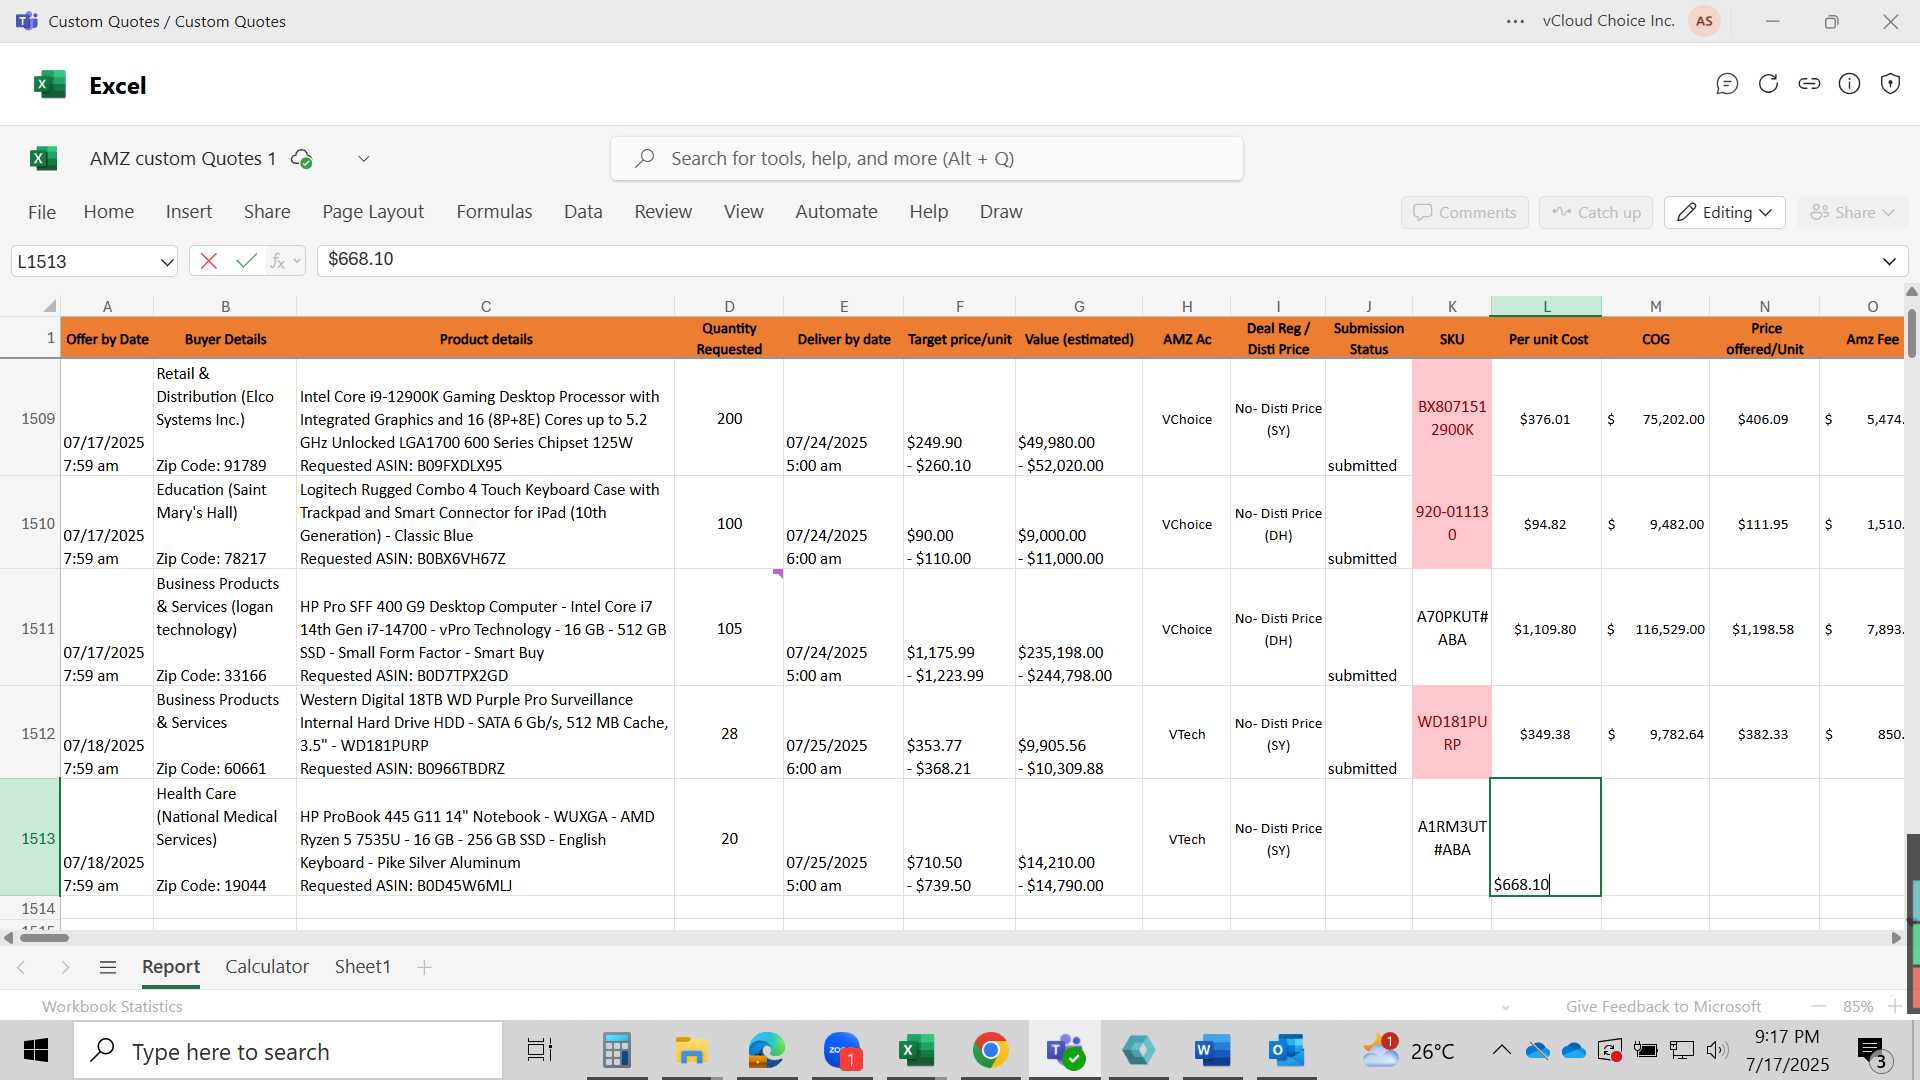This screenshot has width=1920, height=1080.
Task: Open the File menu
Action: pos(42,212)
